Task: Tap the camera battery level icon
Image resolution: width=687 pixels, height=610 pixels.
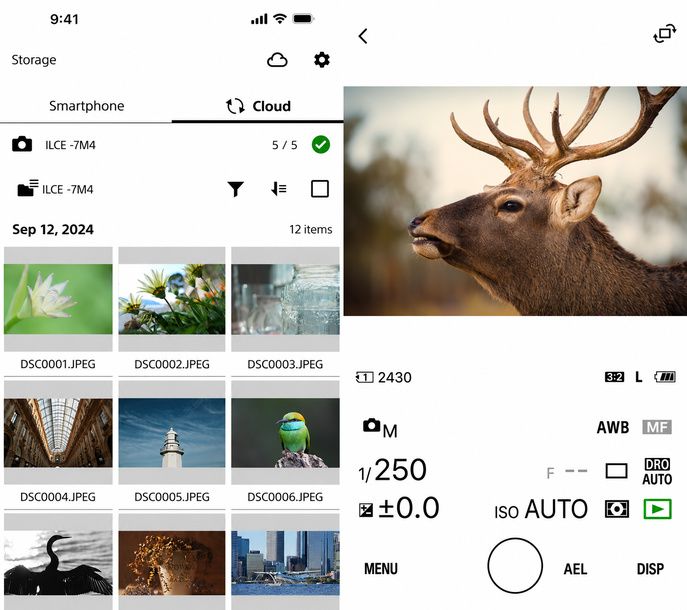Action: point(665,376)
